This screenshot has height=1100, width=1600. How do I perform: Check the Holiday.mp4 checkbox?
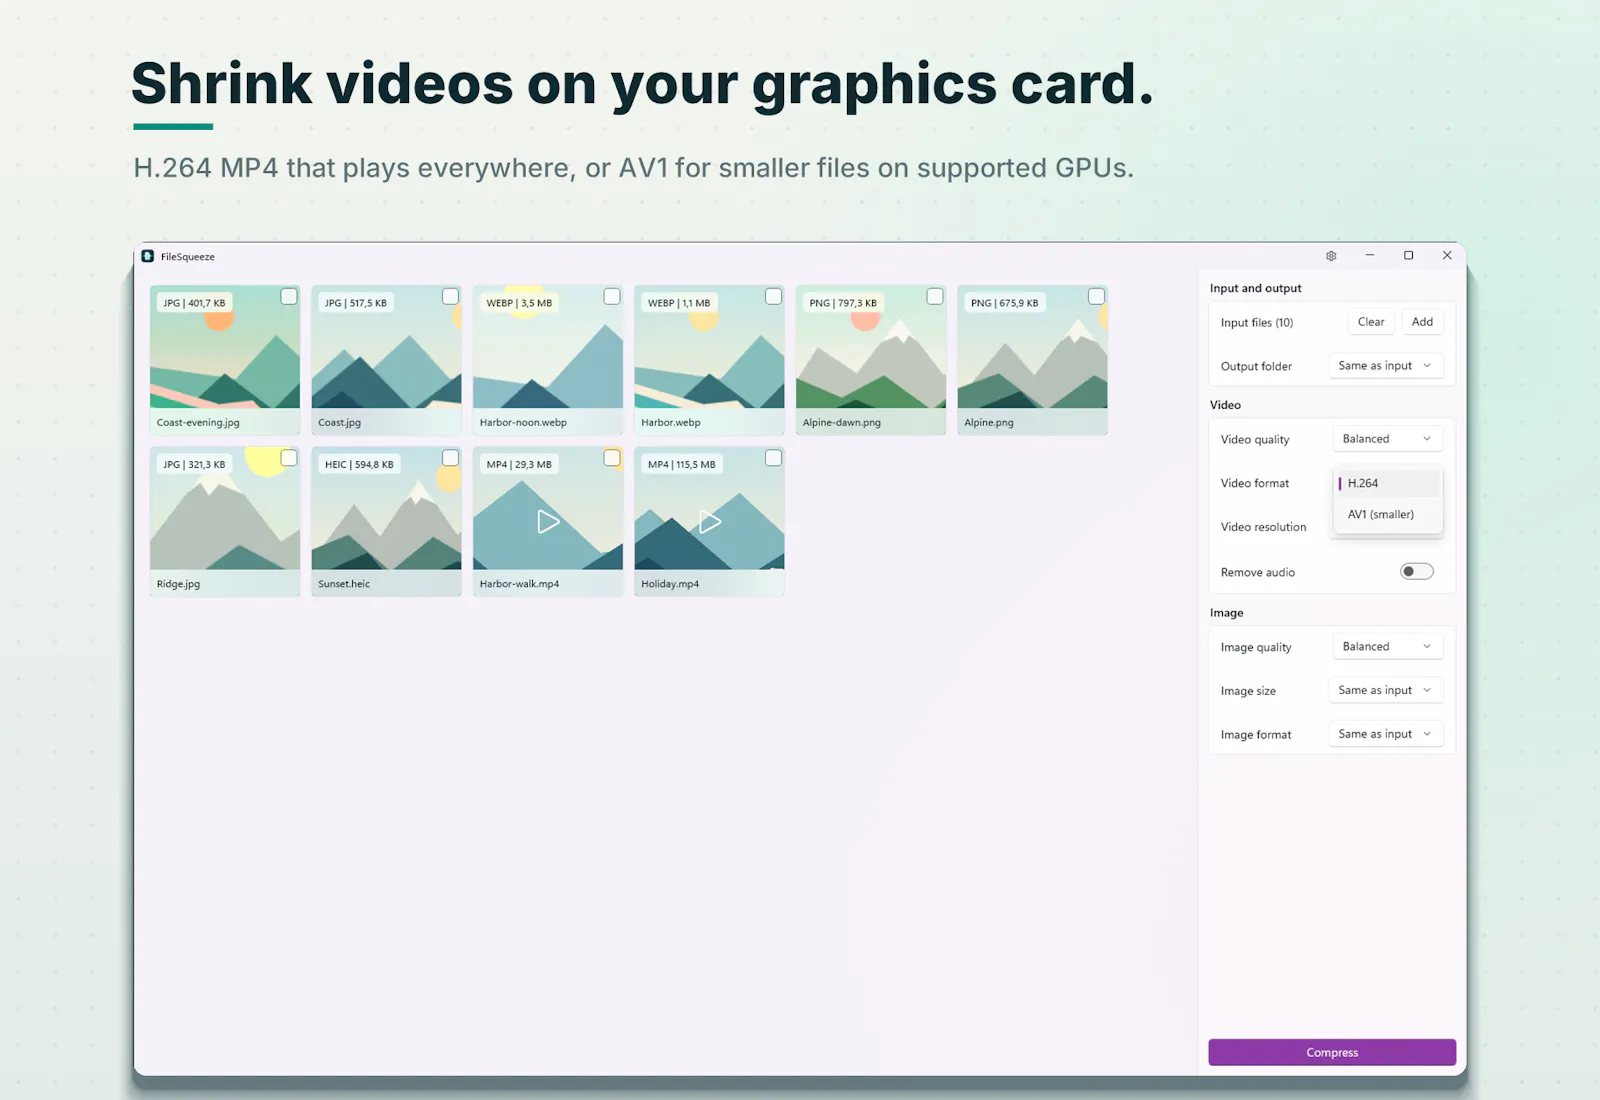(x=773, y=458)
